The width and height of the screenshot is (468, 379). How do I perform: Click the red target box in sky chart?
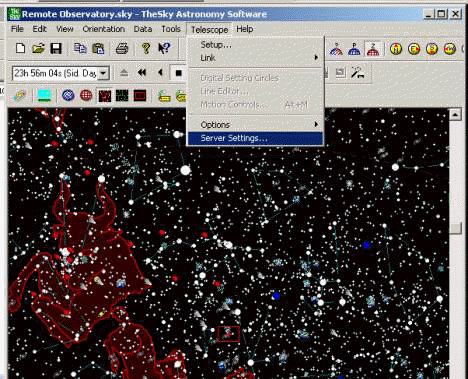click(228, 334)
